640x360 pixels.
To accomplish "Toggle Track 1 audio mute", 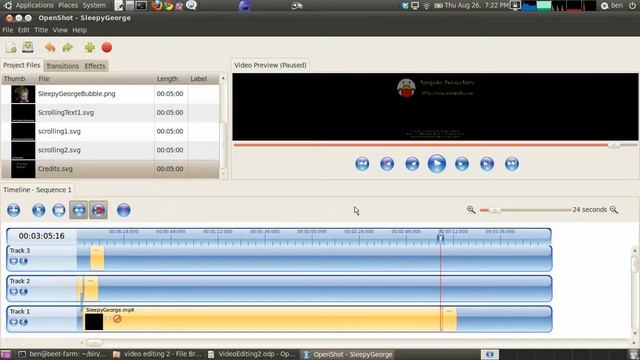I will [x=24, y=322].
